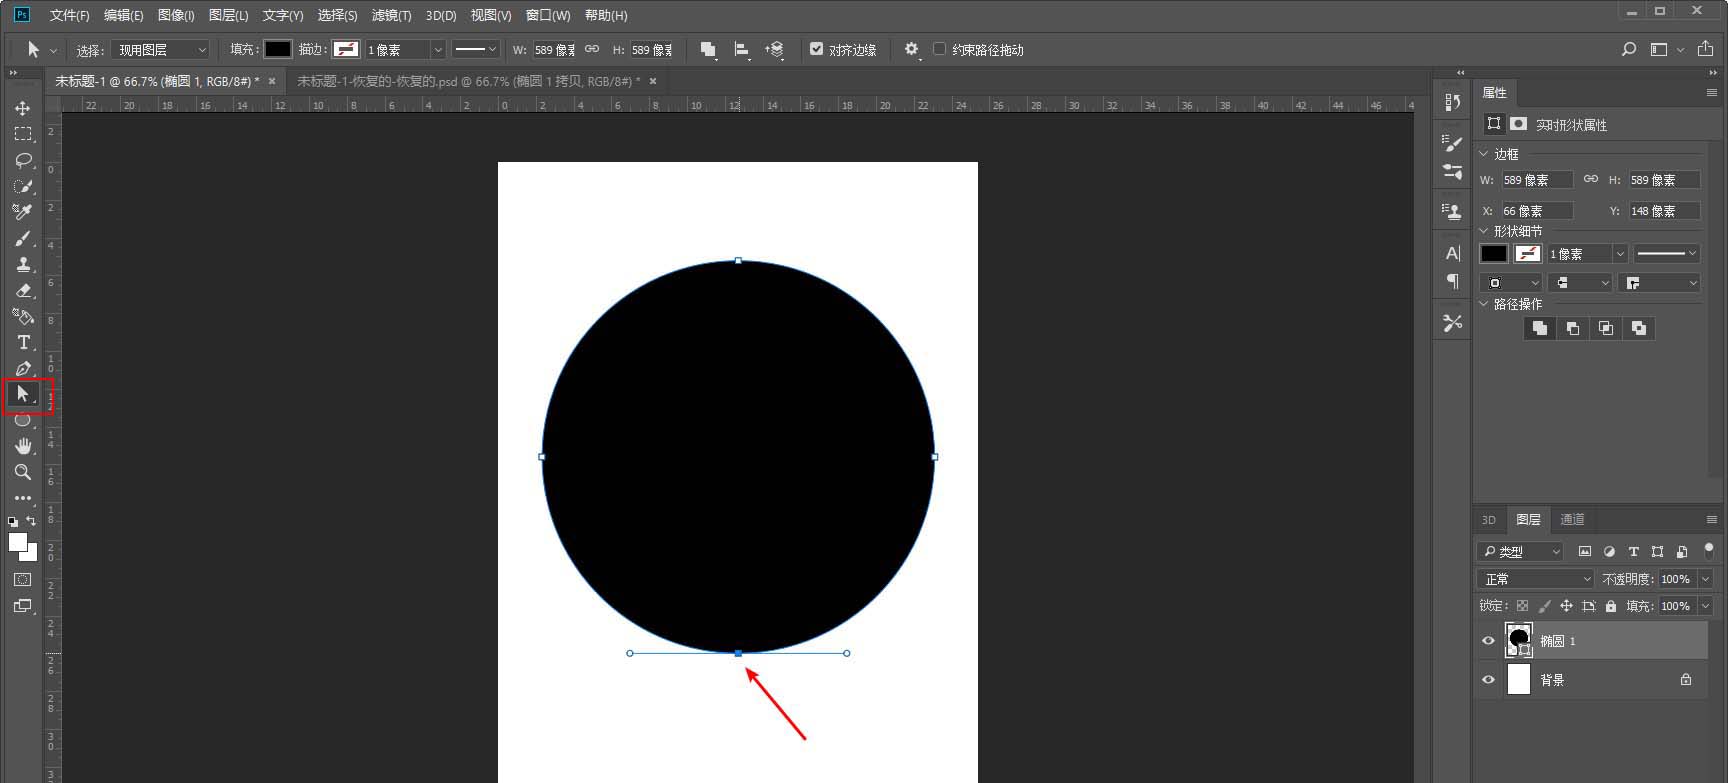Image resolution: width=1728 pixels, height=783 pixels.
Task: Collapse the 路径操作 section
Action: 1484,304
